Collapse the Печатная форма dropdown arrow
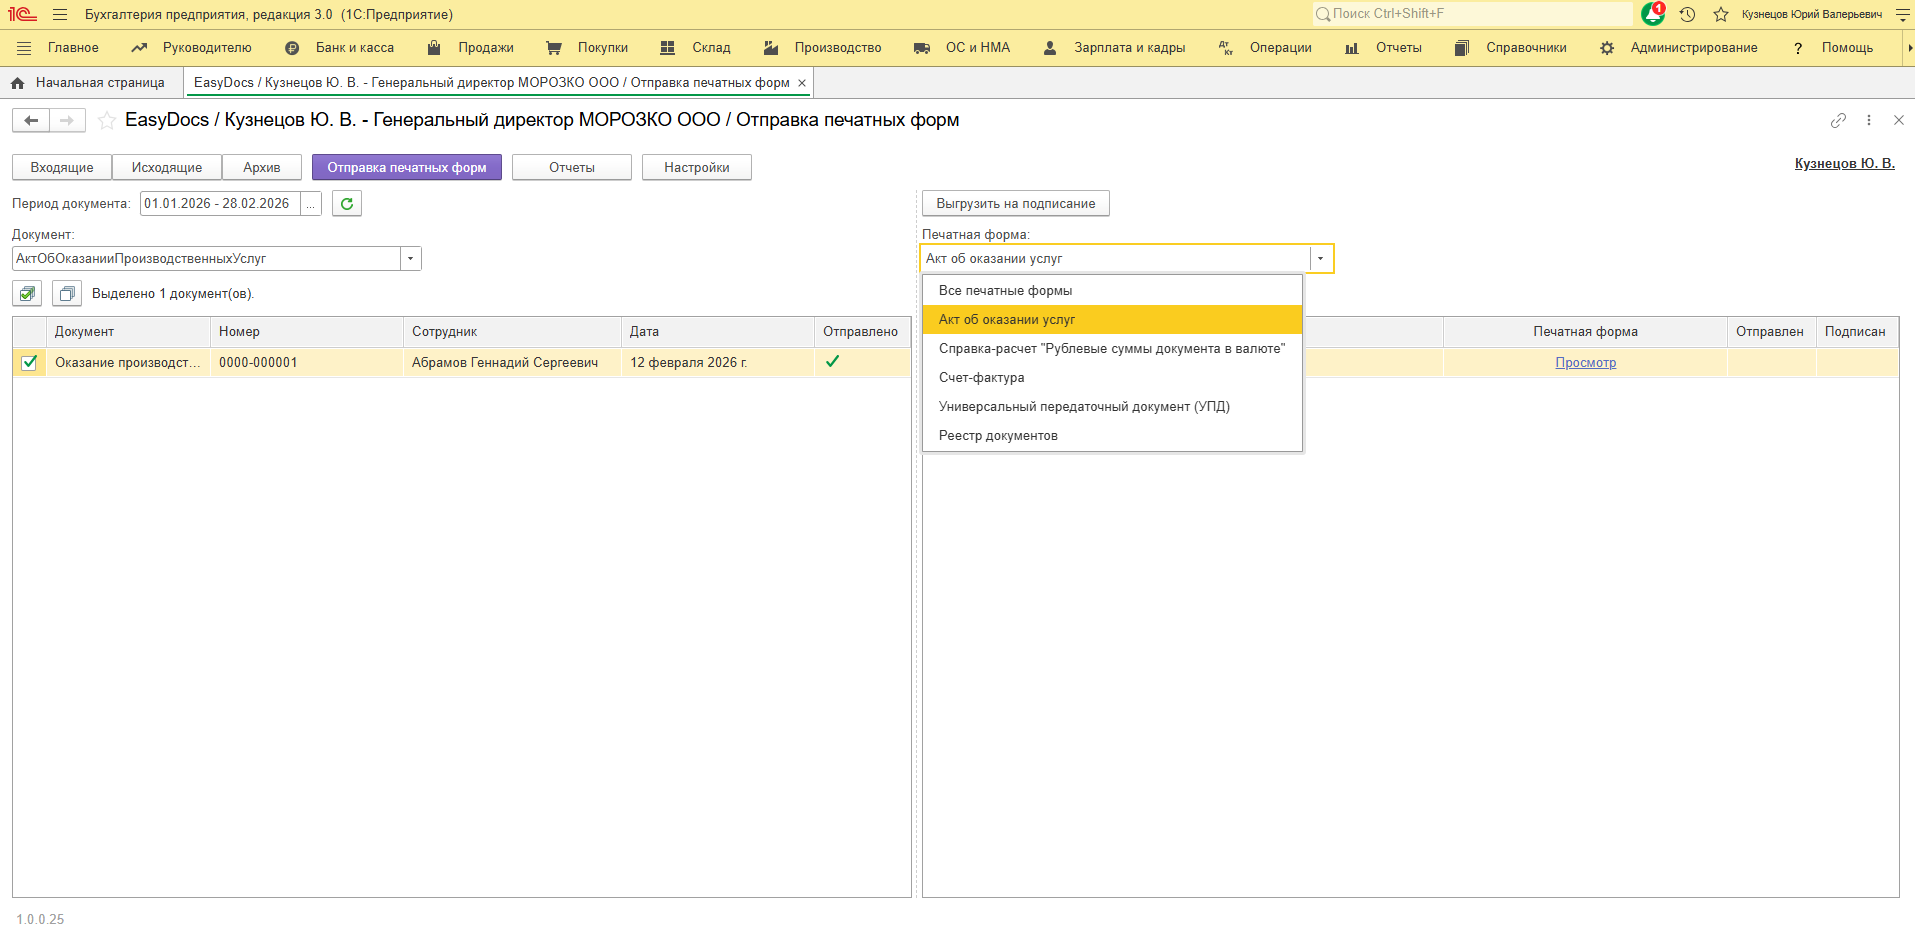This screenshot has width=1915, height=937. click(x=1320, y=259)
